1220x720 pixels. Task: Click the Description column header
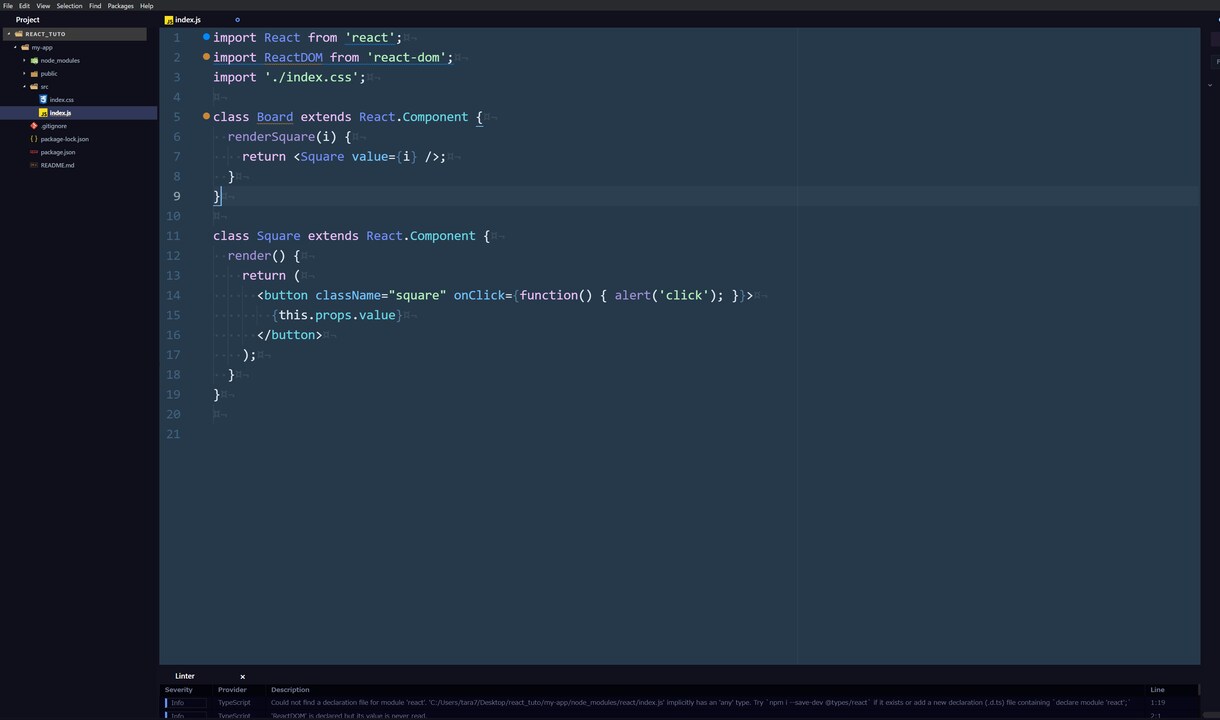click(x=290, y=690)
